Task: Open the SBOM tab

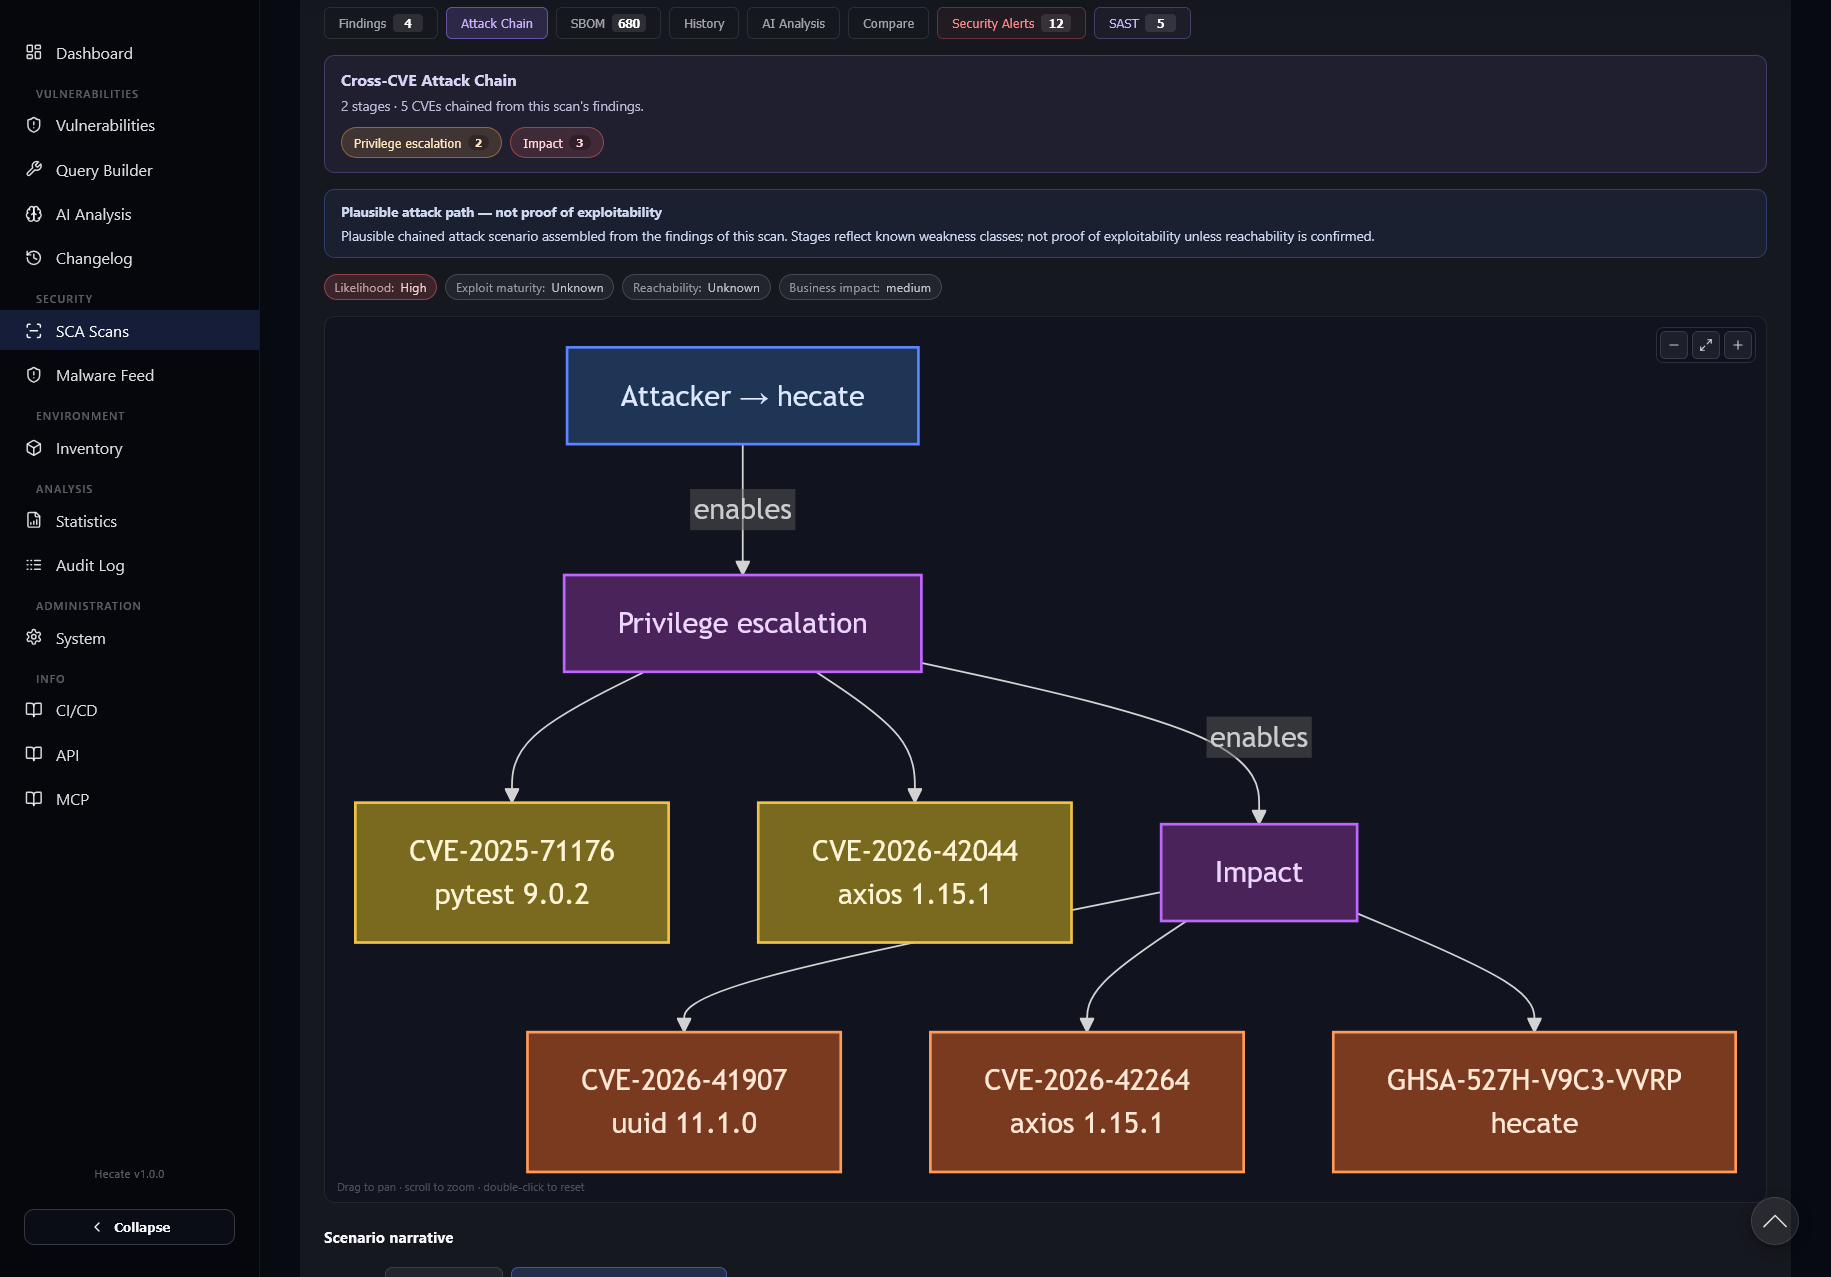Action: point(607,23)
